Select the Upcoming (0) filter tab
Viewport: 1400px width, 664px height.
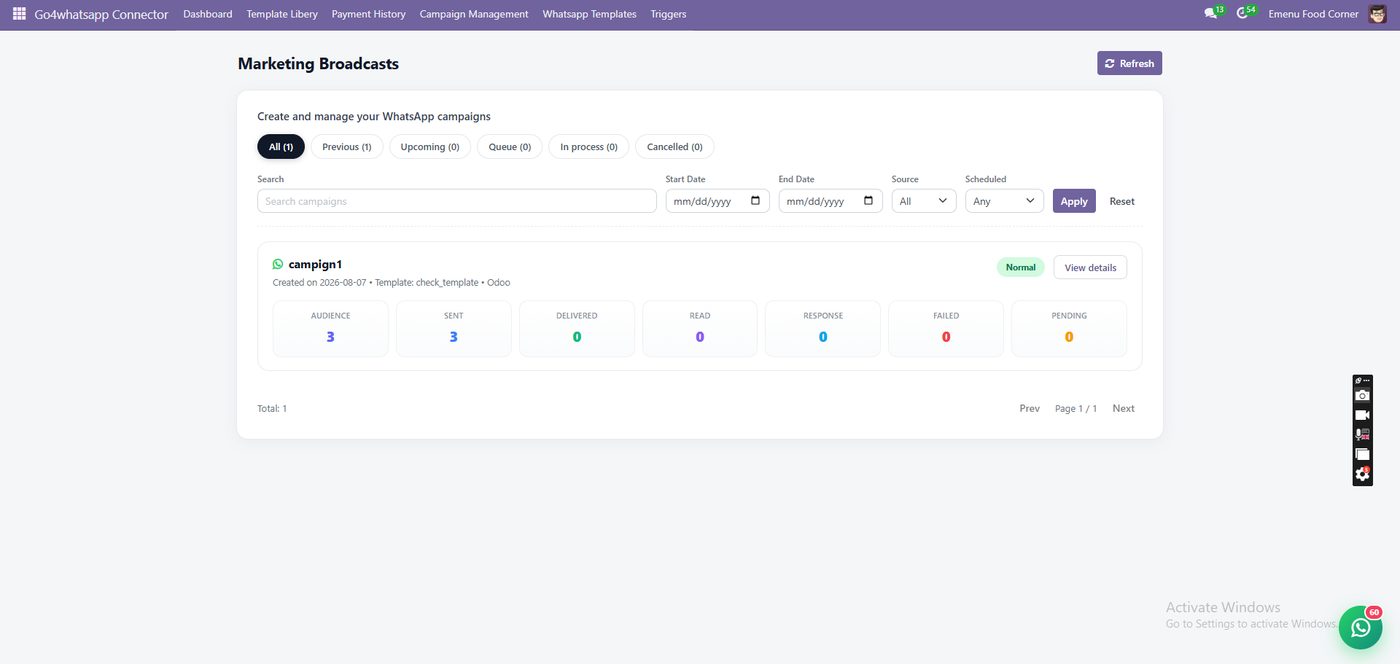tap(430, 147)
